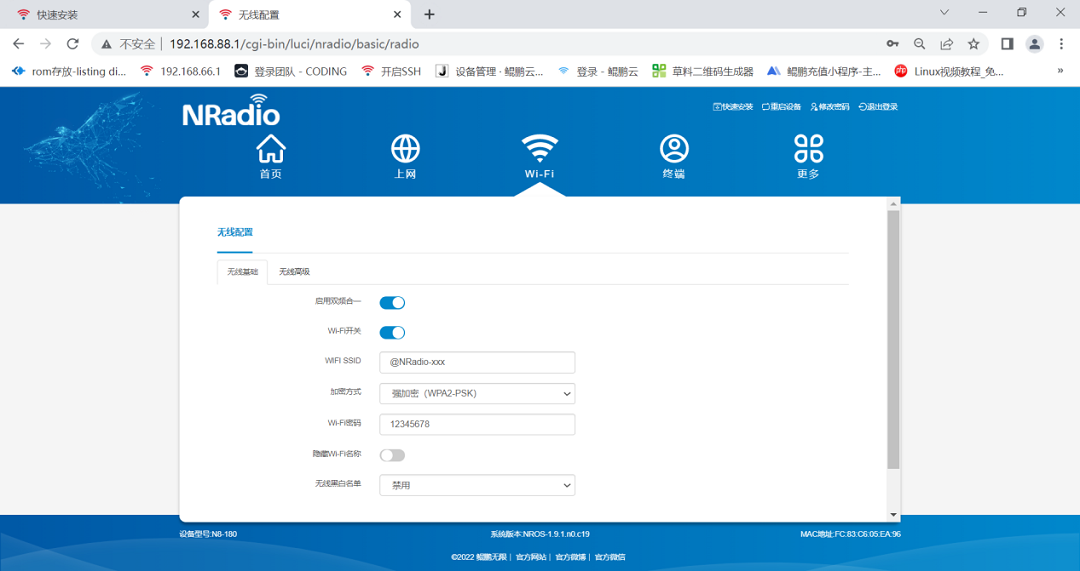Open the rom存放-listing bookmark
This screenshot has height=571, width=1080.
pyautogui.click(x=70, y=71)
